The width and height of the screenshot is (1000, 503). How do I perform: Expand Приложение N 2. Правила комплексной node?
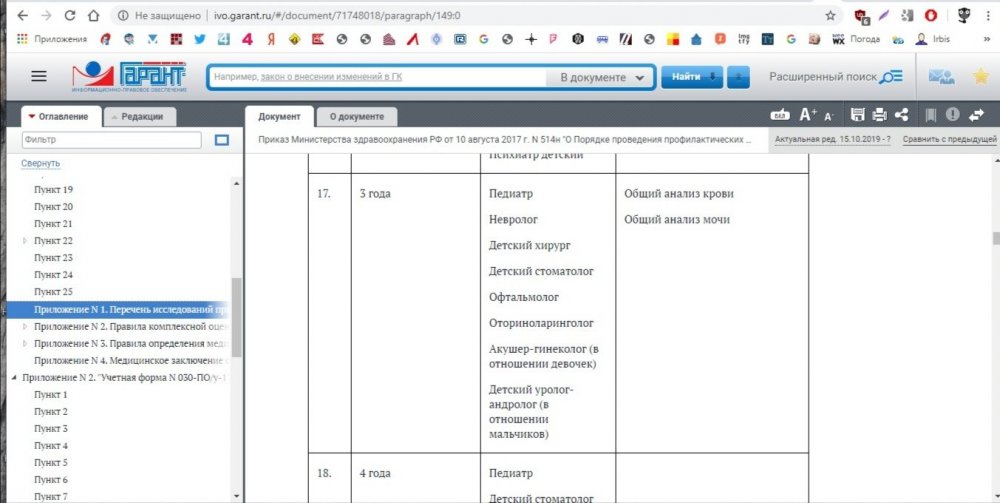click(25, 326)
